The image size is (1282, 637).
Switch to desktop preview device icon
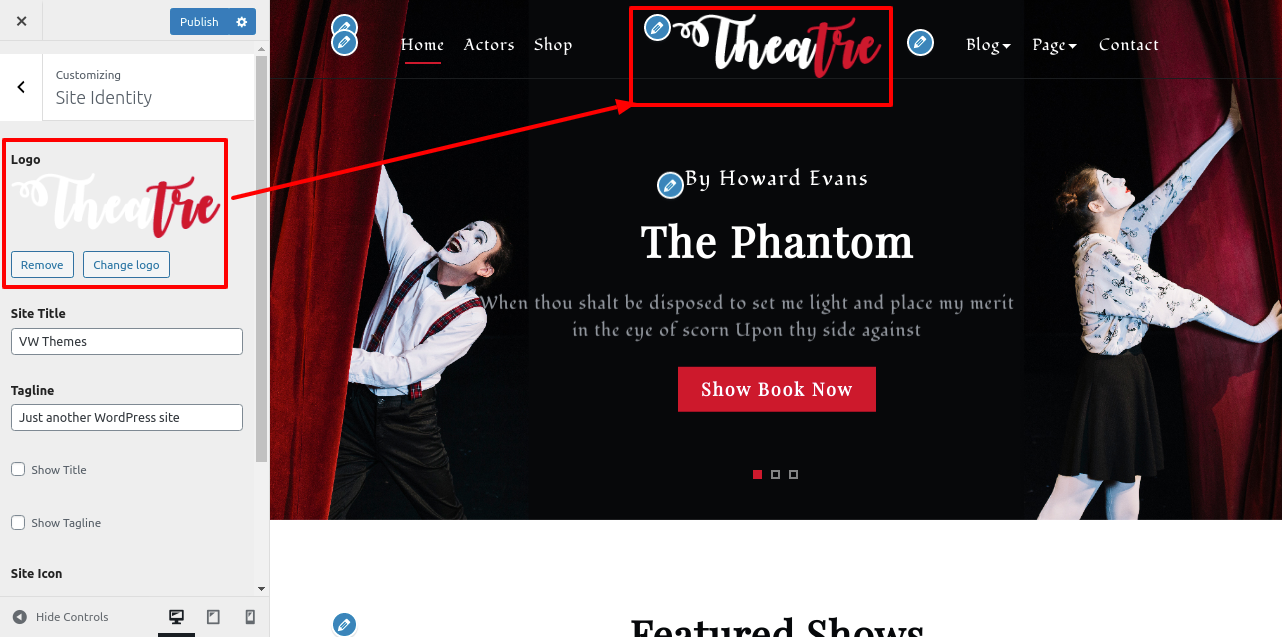[x=176, y=617]
